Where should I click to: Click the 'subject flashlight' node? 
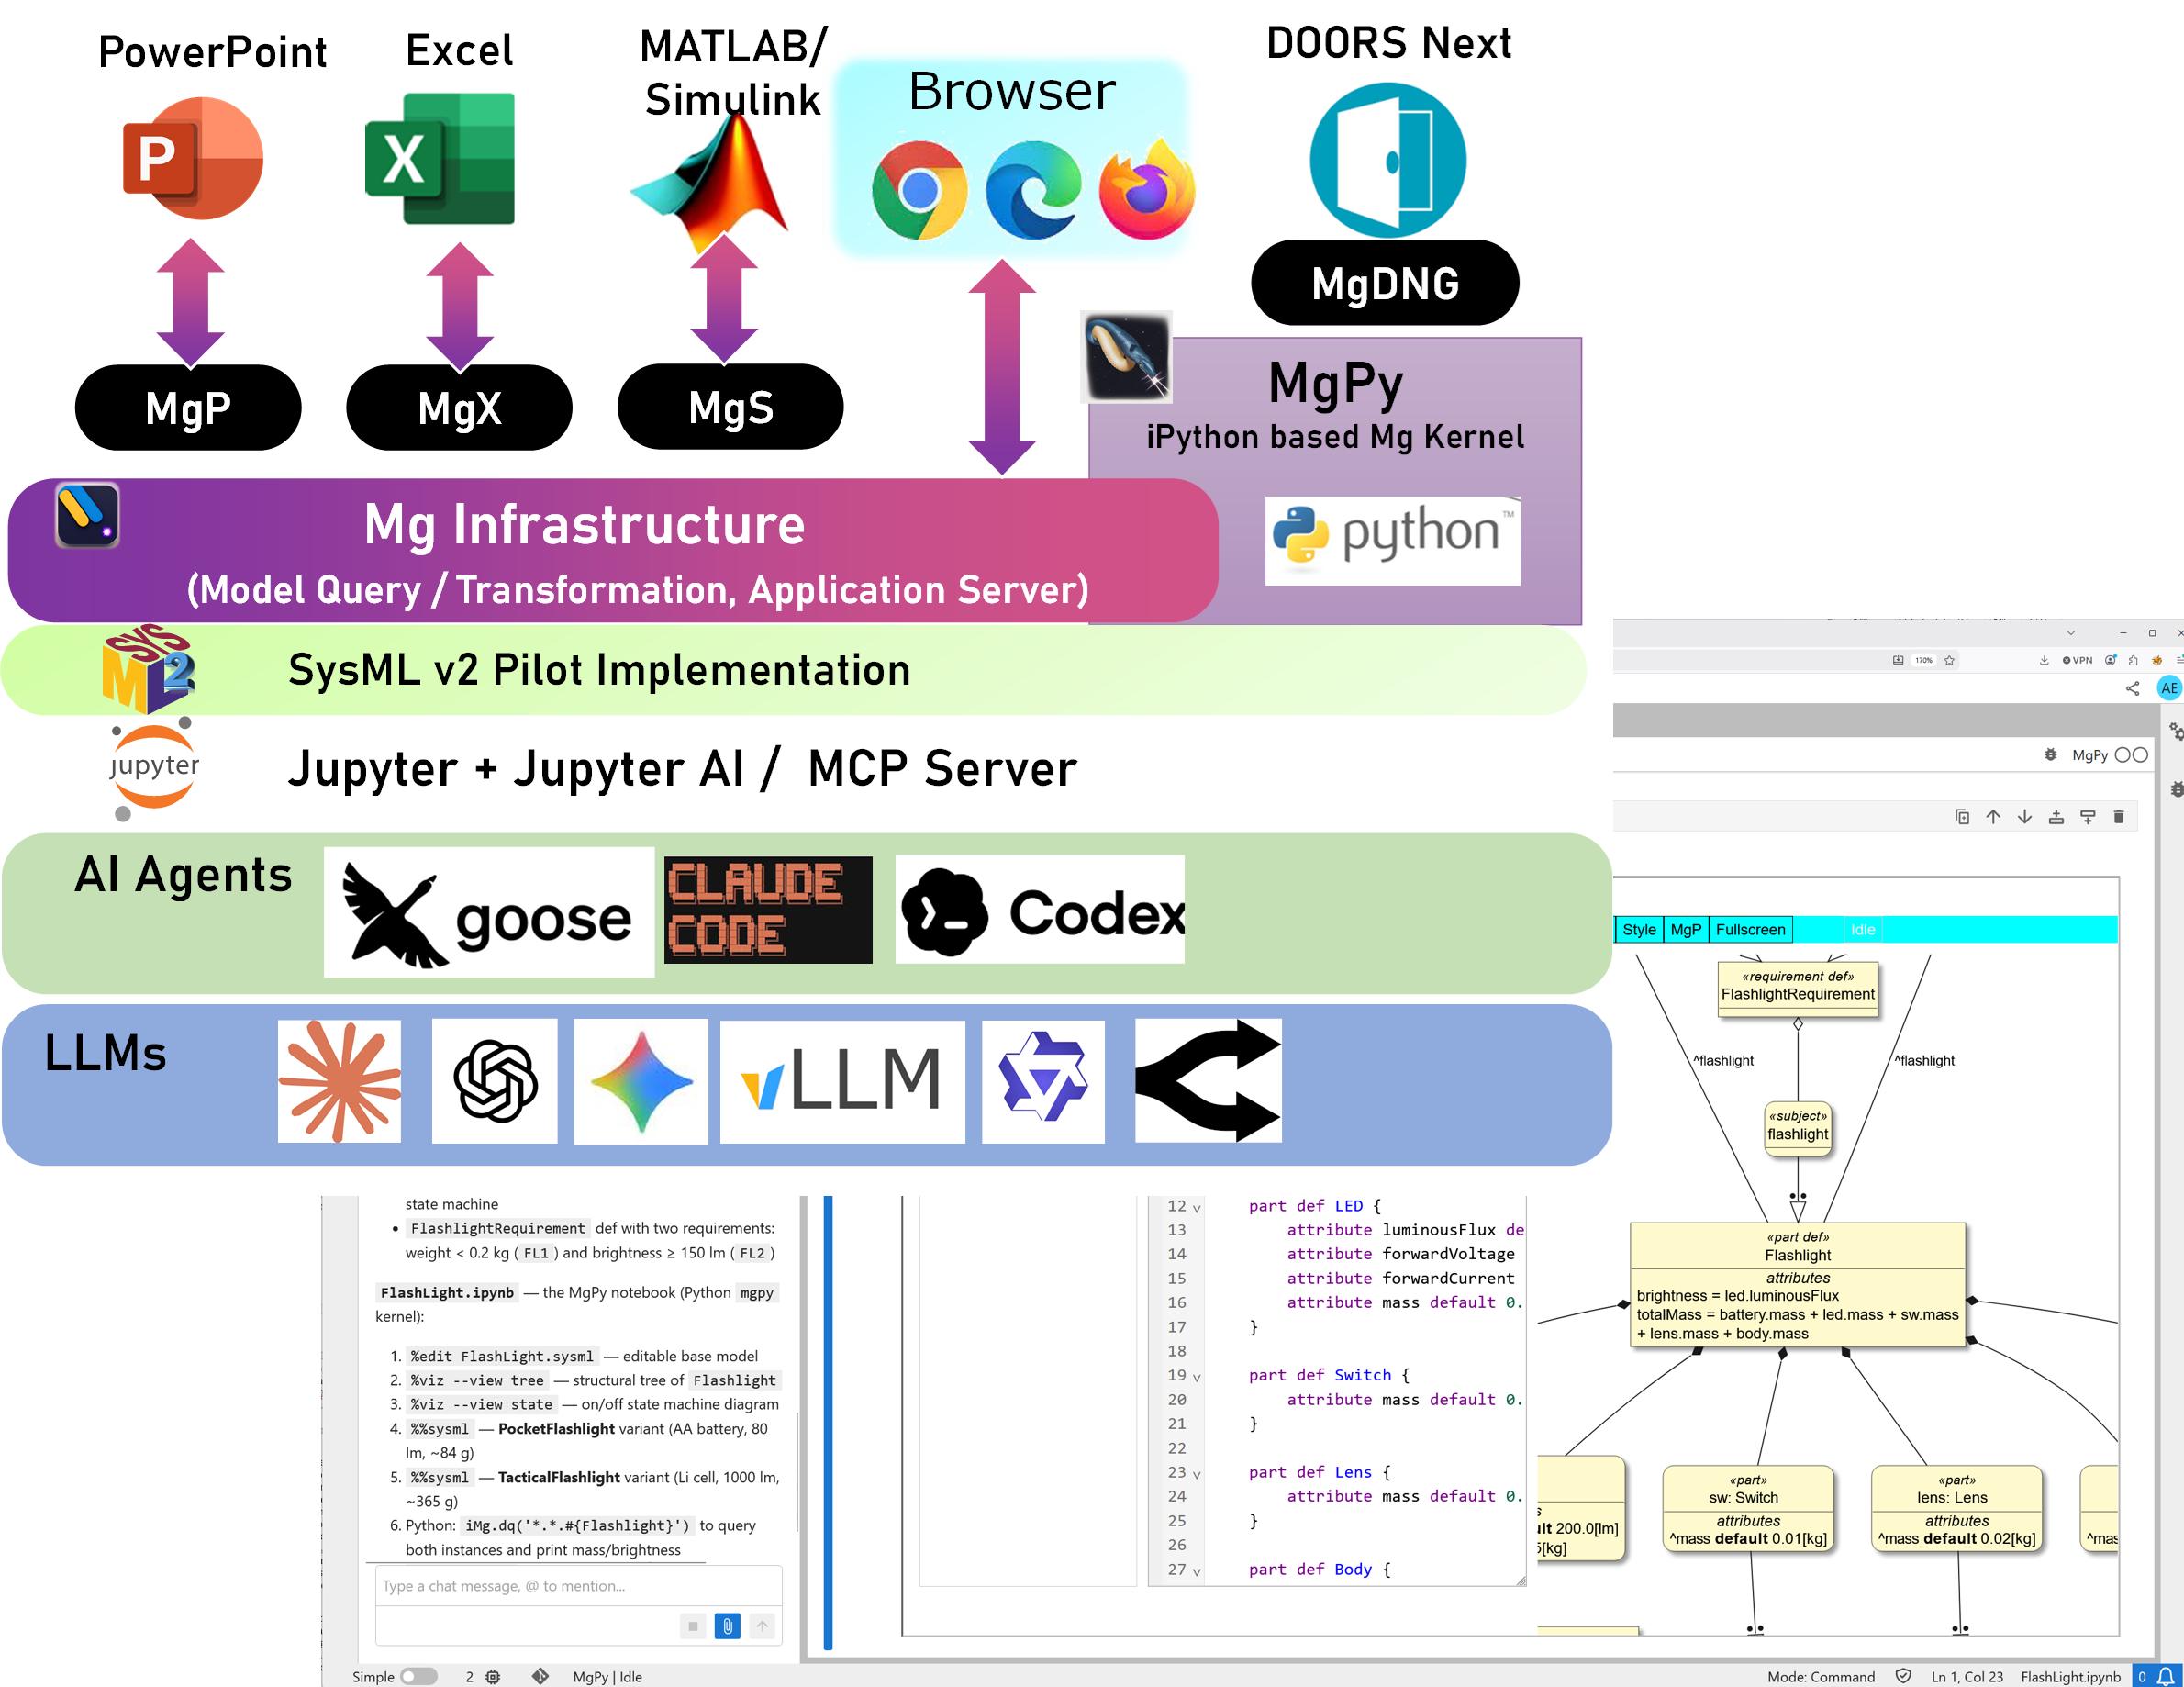[x=1797, y=1128]
